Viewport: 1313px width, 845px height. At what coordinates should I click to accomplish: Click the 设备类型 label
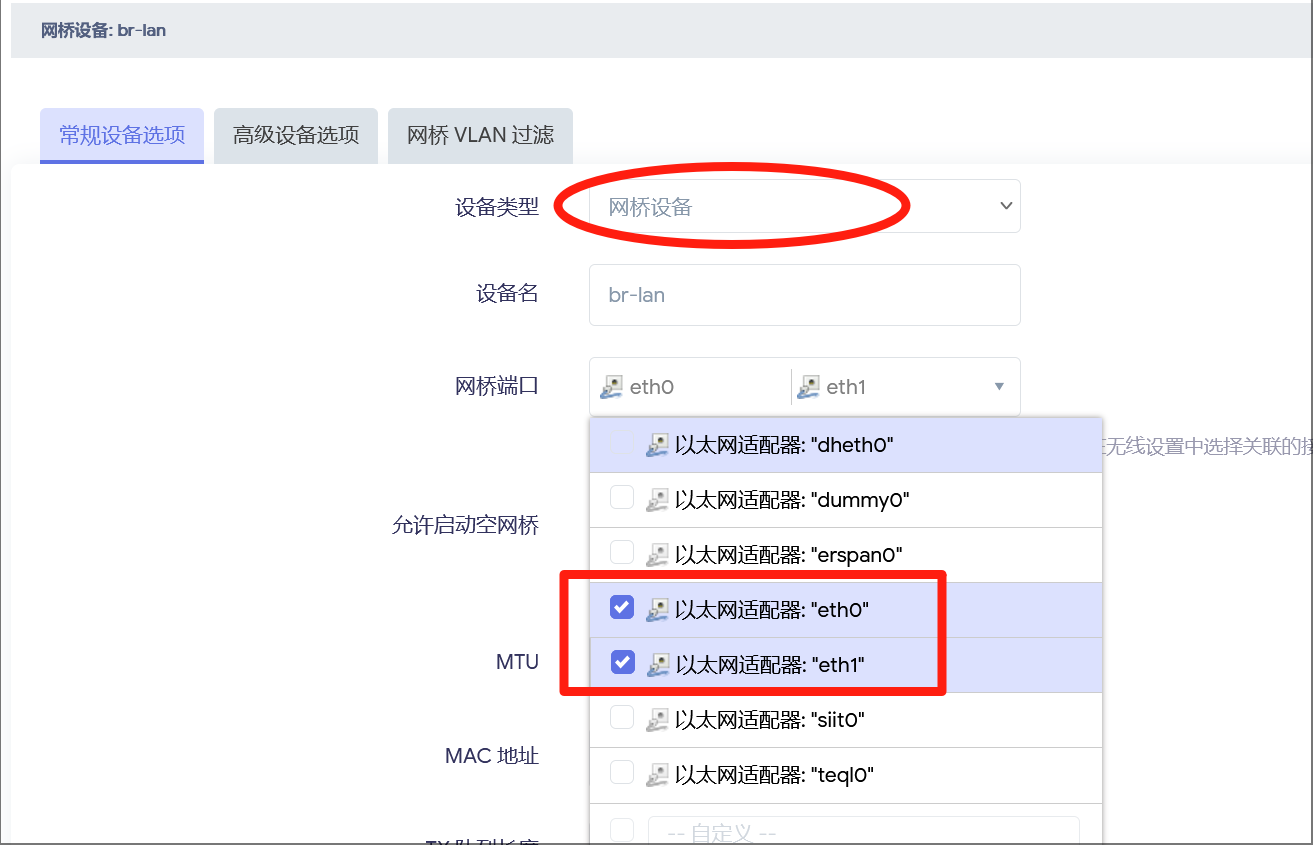coord(497,207)
